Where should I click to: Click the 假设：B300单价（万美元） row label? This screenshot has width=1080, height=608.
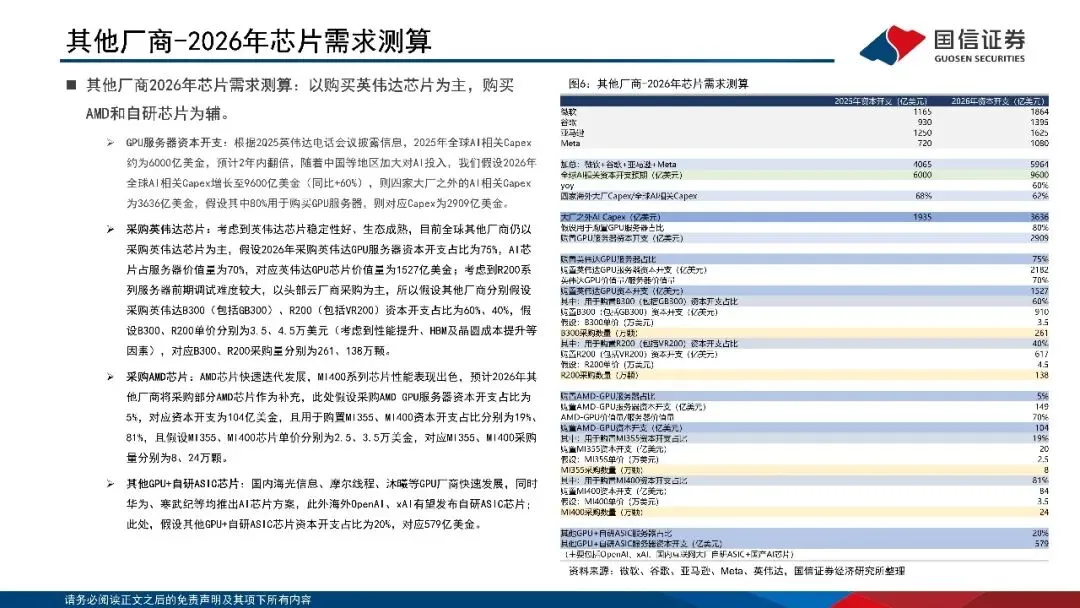607,322
